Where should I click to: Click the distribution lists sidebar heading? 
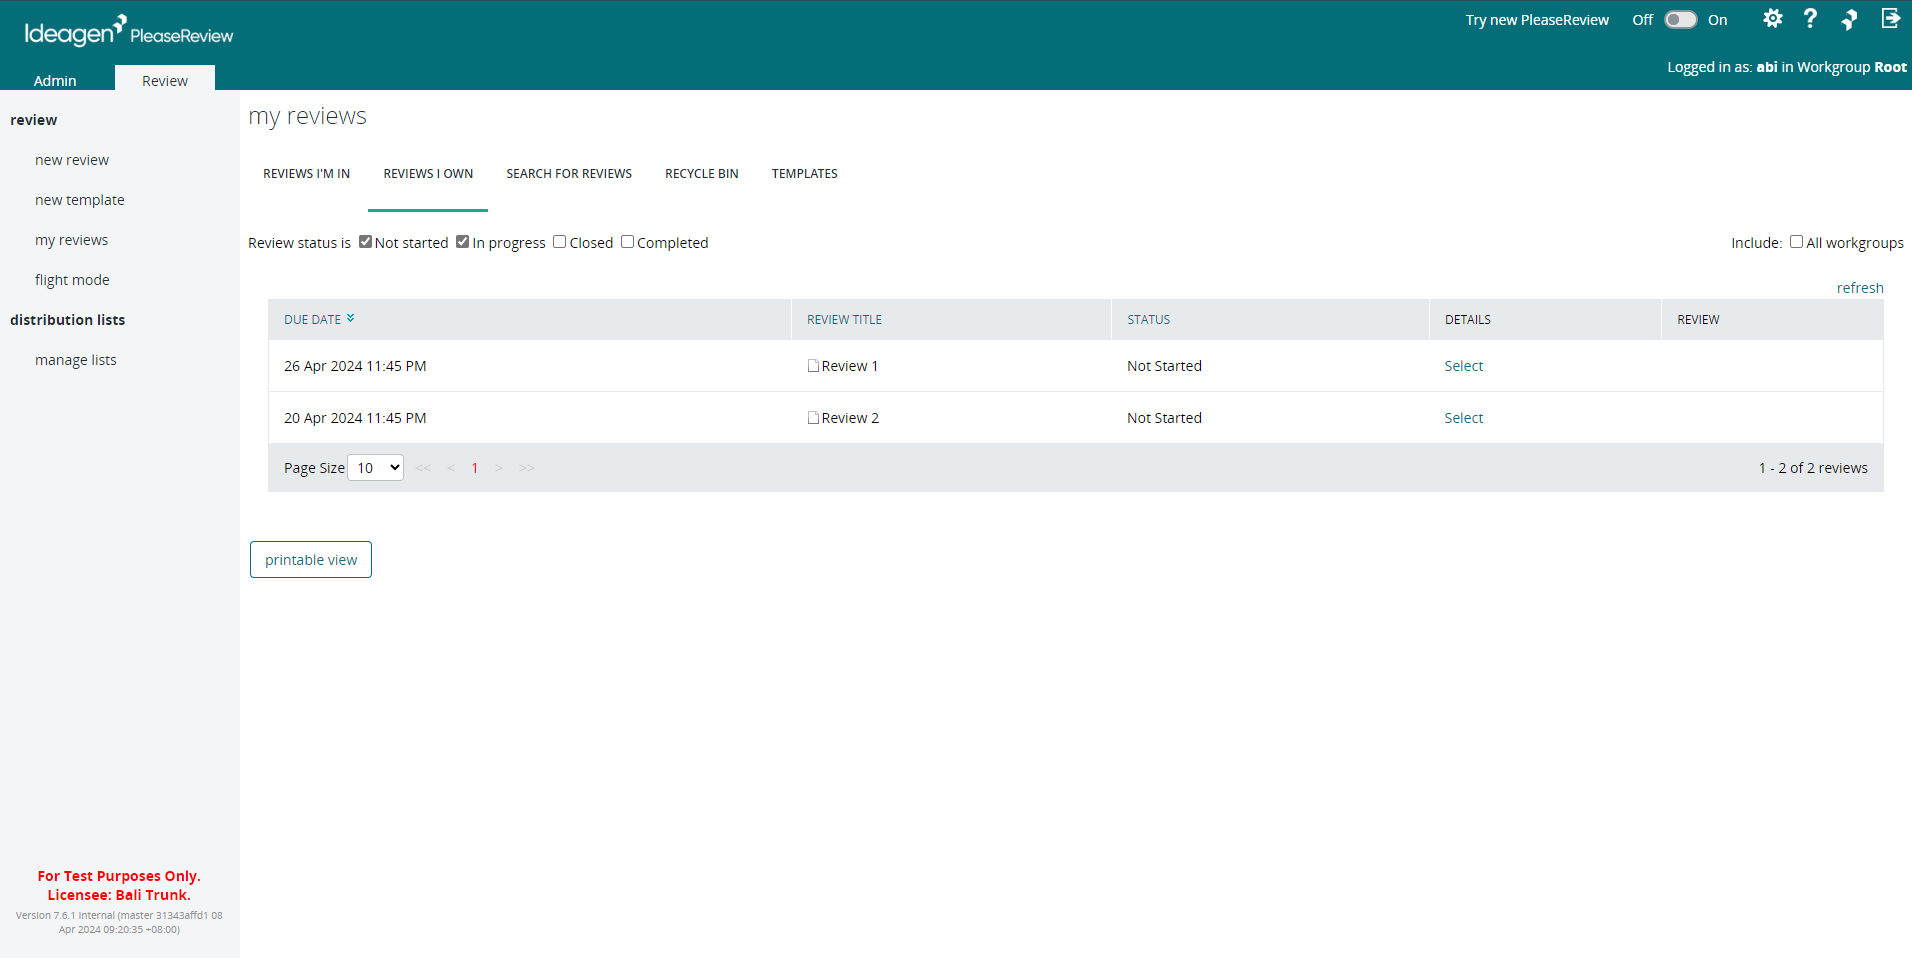tap(67, 320)
